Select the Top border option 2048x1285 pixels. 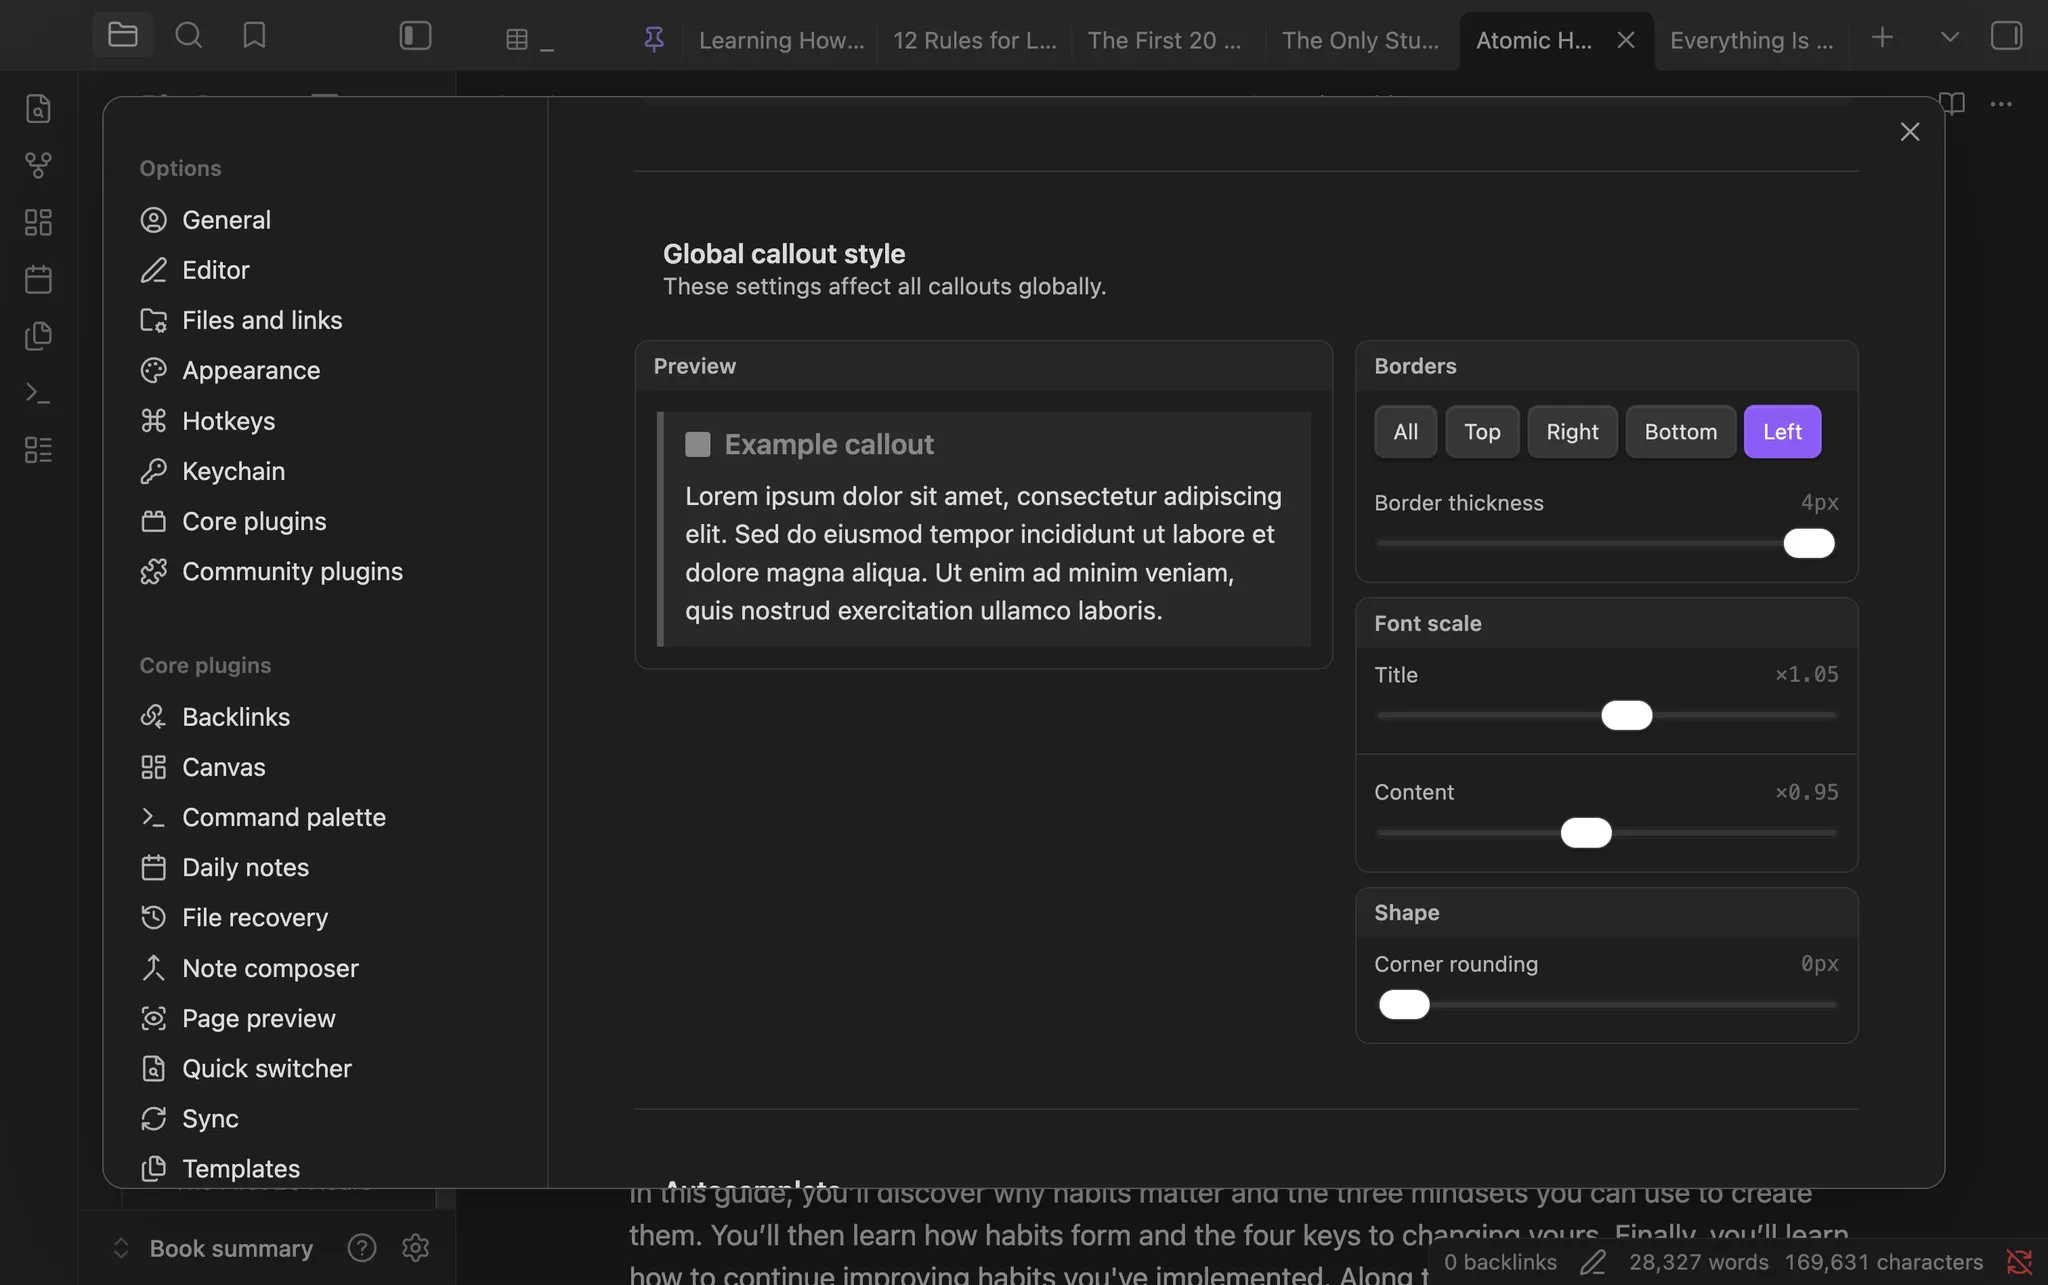[x=1482, y=432]
